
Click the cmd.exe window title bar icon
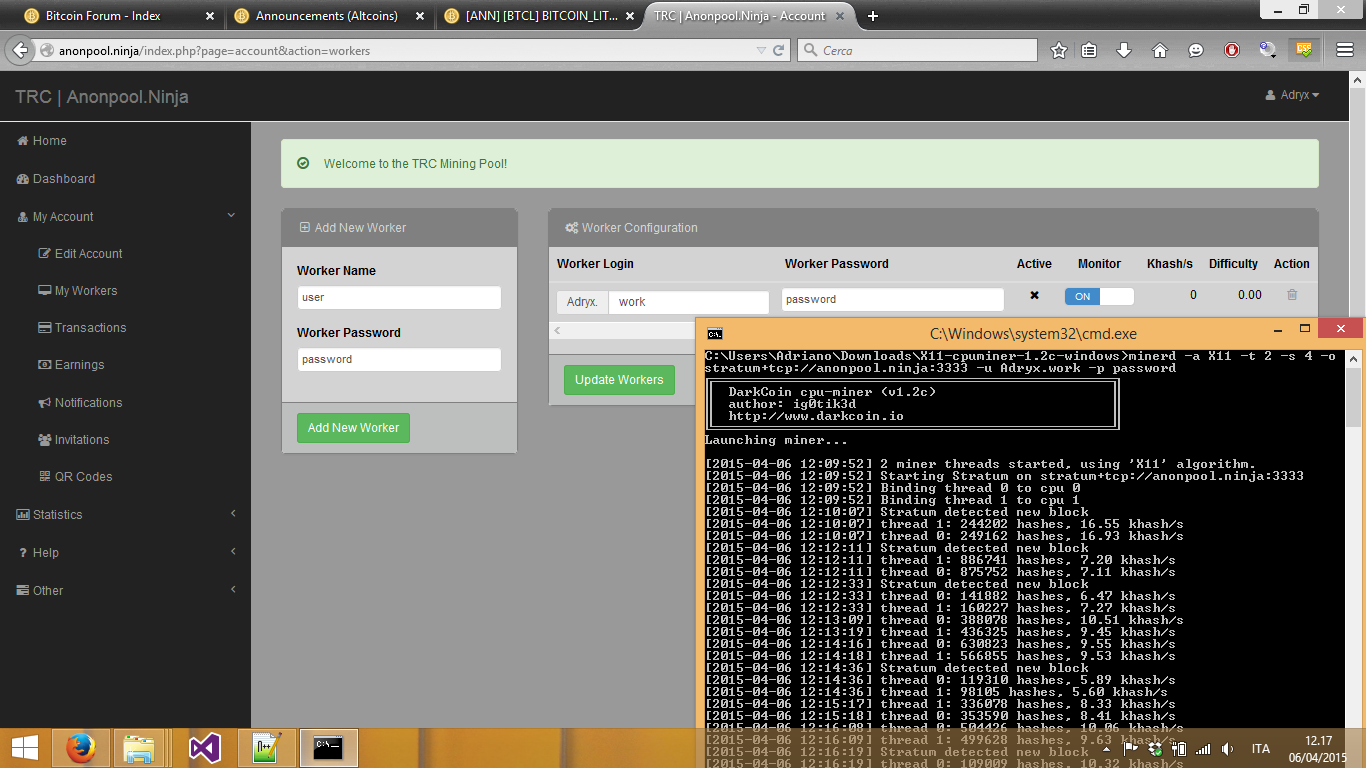pyautogui.click(x=715, y=334)
